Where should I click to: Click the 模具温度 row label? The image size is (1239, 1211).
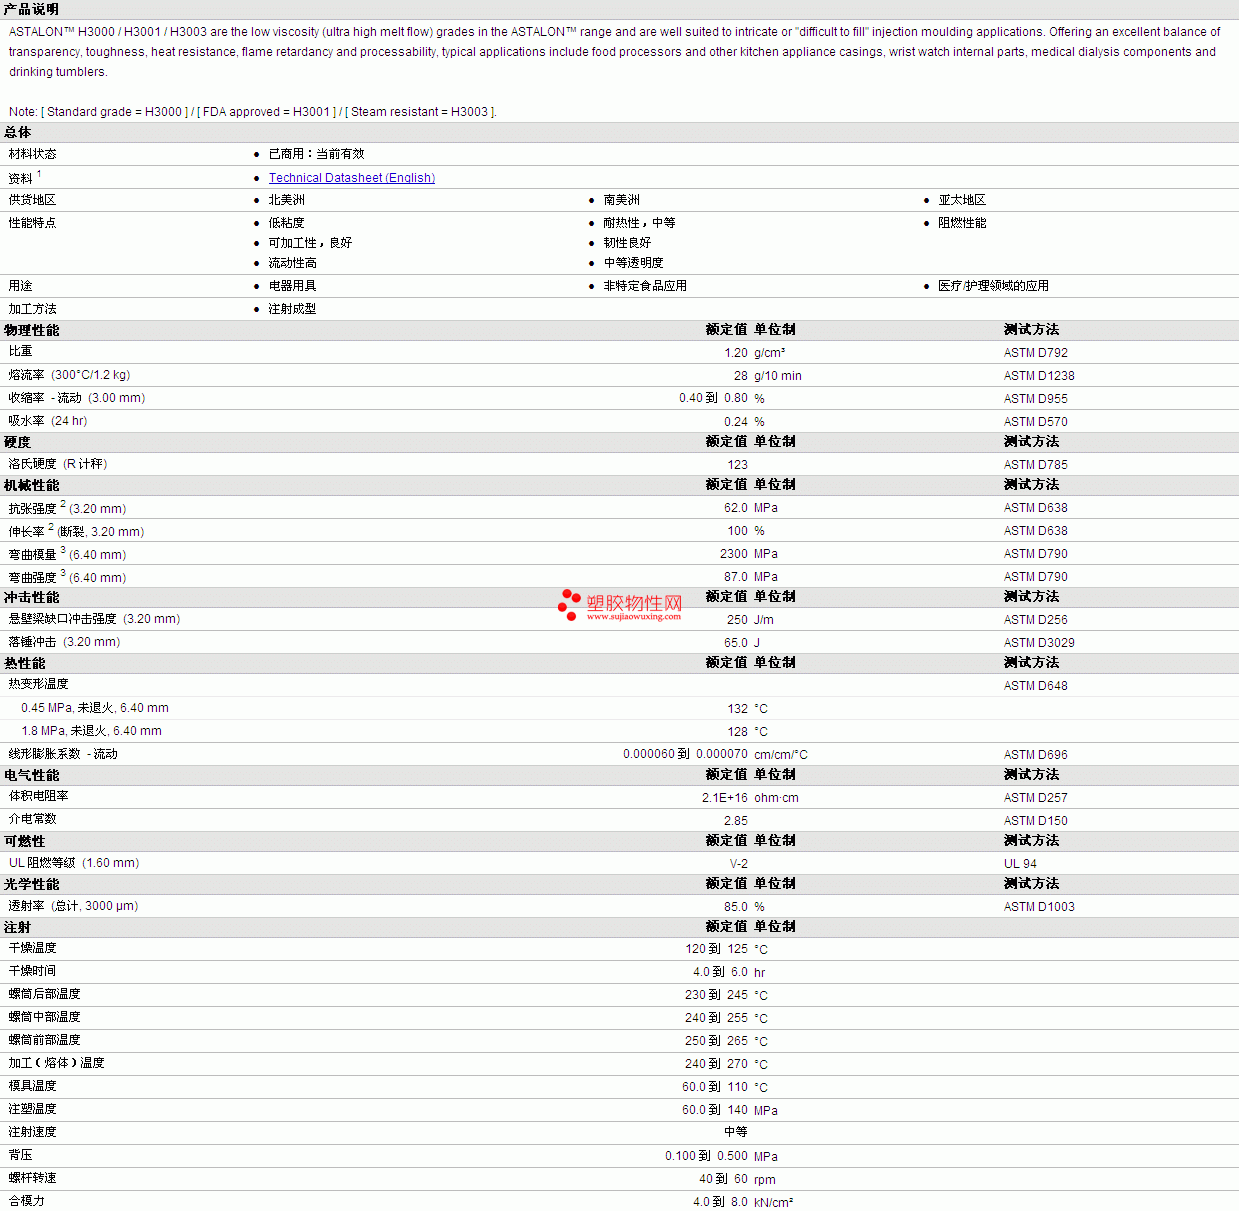click(33, 1086)
